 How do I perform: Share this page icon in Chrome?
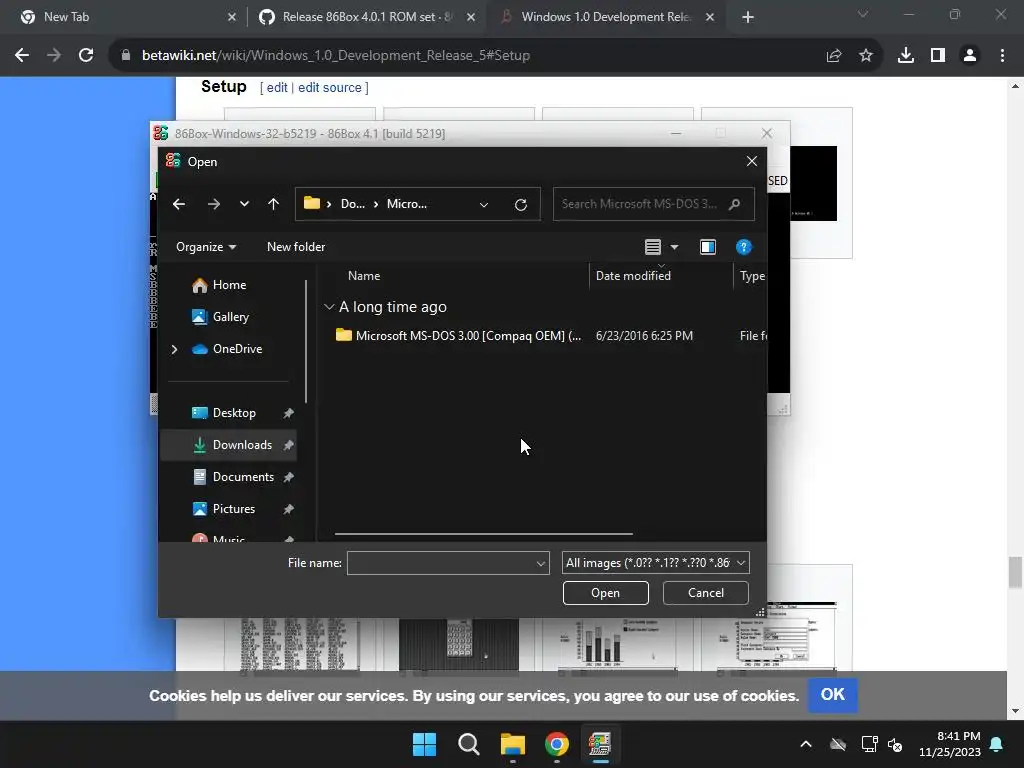[x=834, y=56]
